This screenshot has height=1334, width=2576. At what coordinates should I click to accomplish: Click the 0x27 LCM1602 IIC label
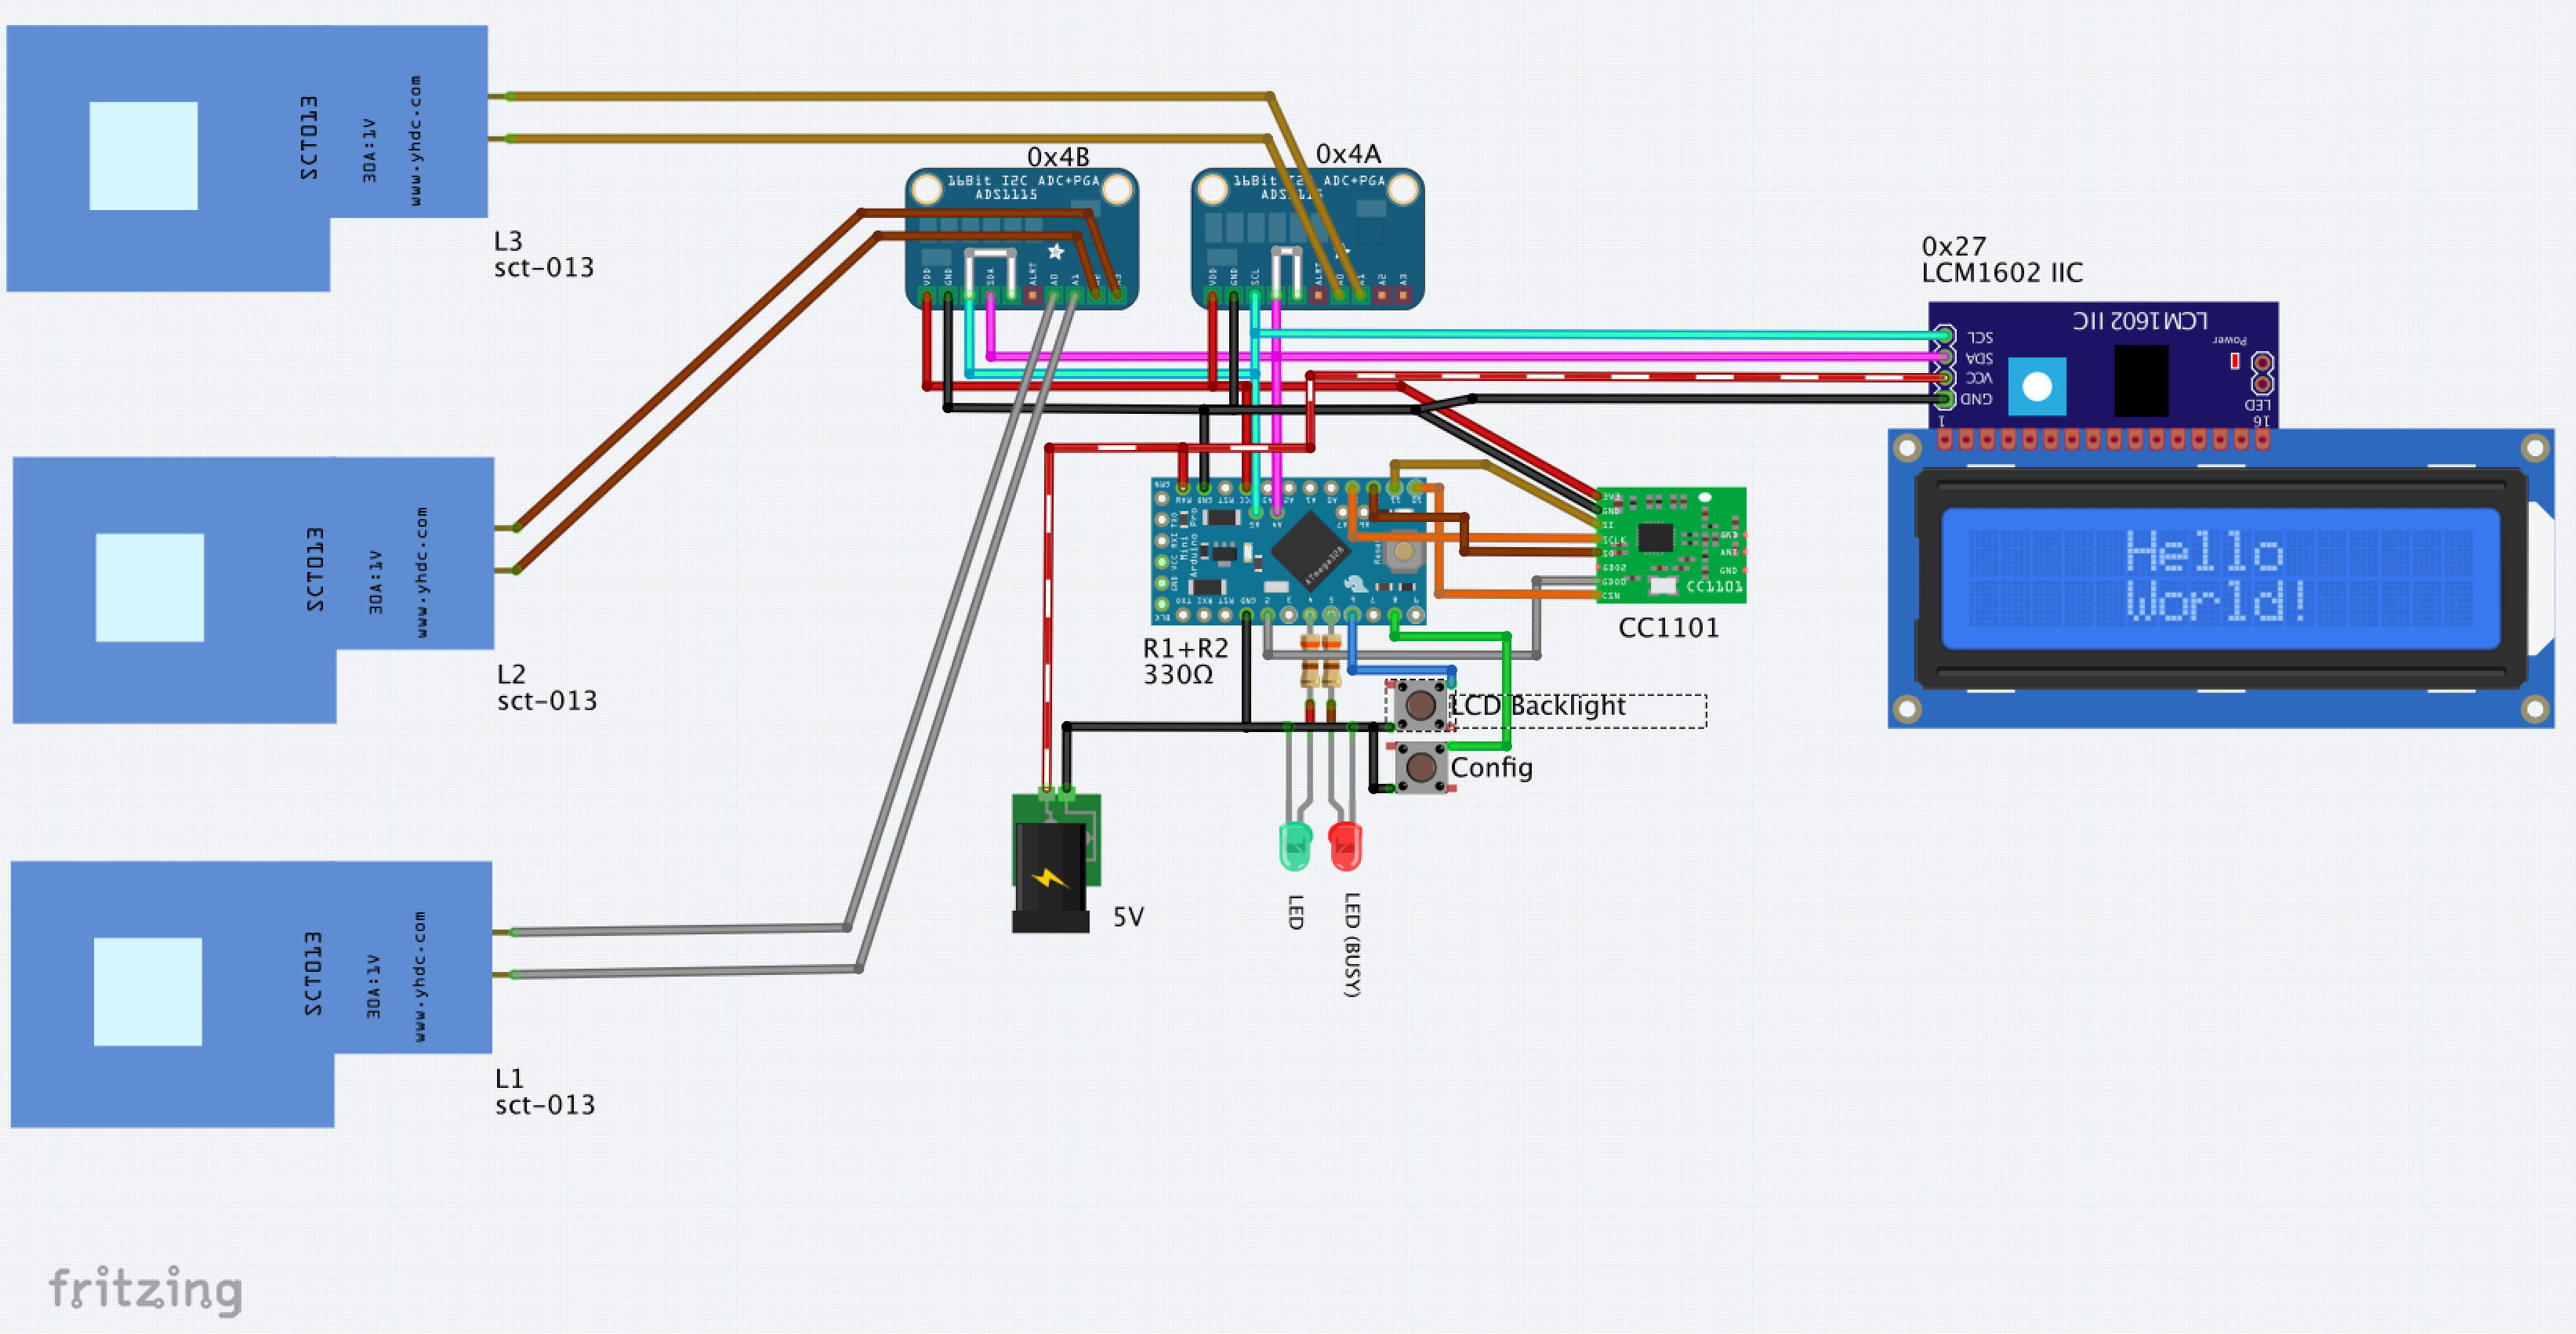tap(2001, 259)
